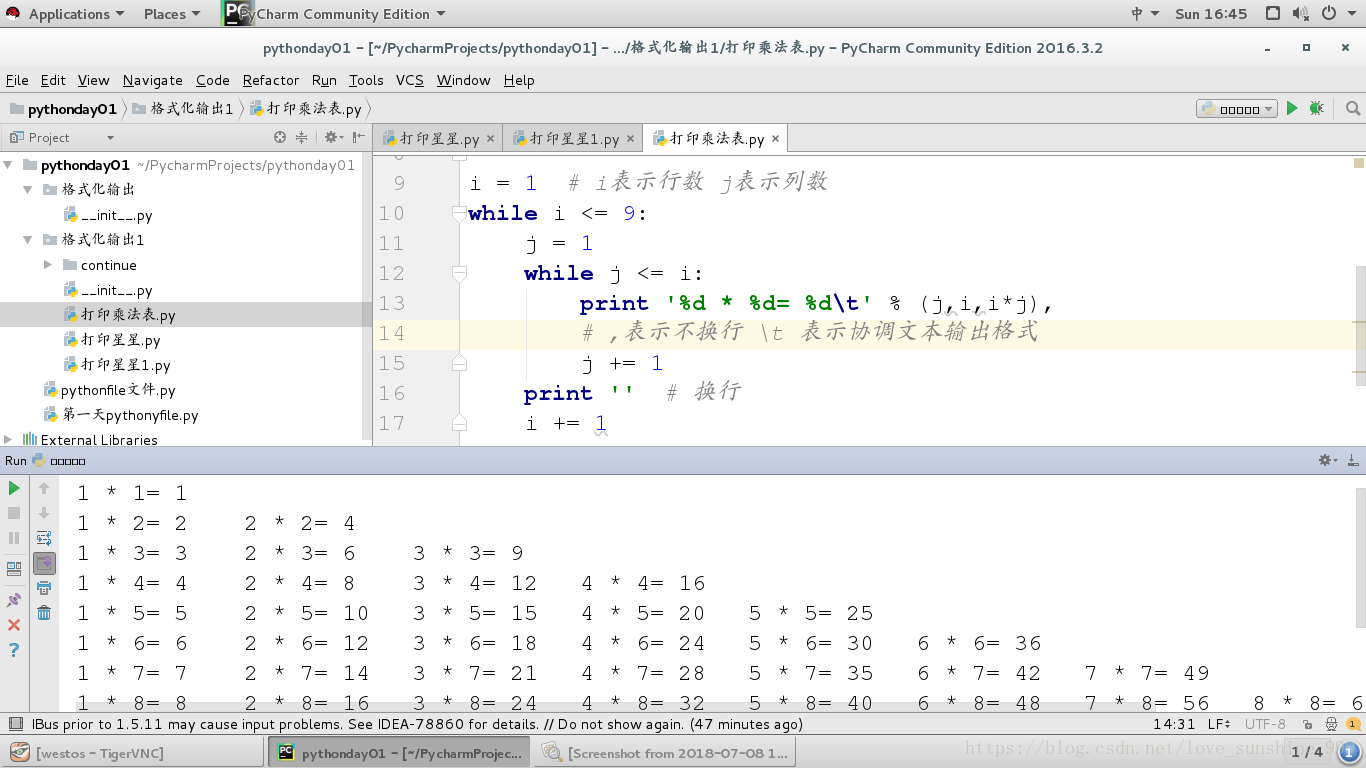This screenshot has height=768, width=1366.
Task: Click pythonday01 breadcrumb
Action: point(63,109)
